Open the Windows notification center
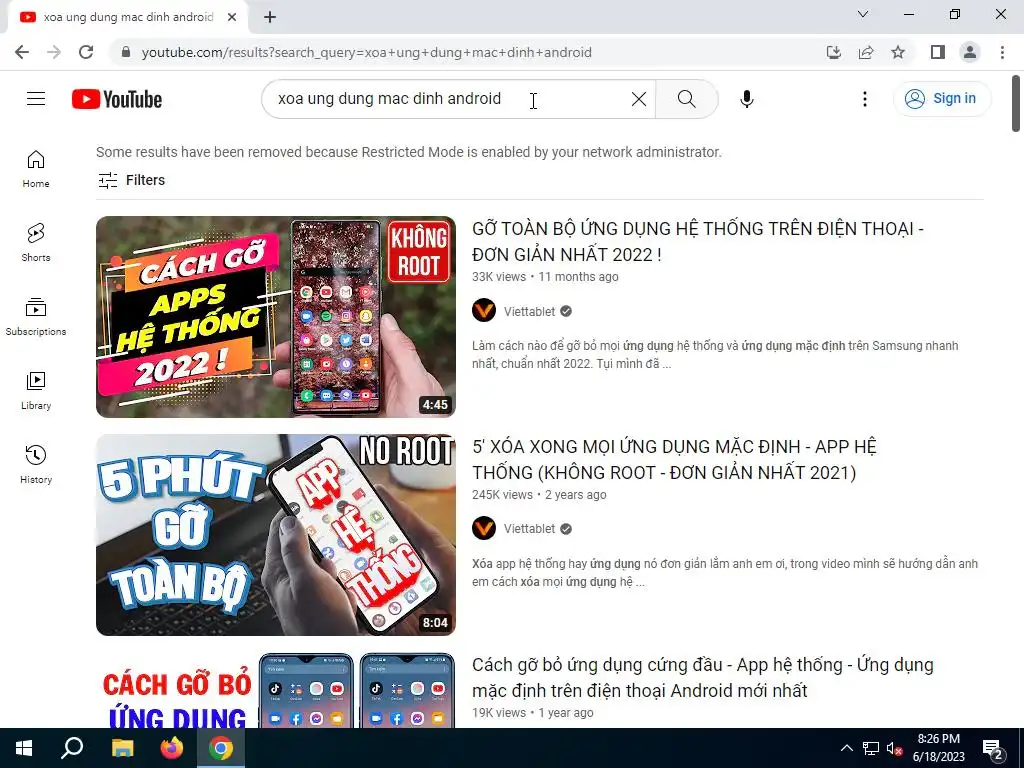Image resolution: width=1024 pixels, height=768 pixels. (993, 748)
